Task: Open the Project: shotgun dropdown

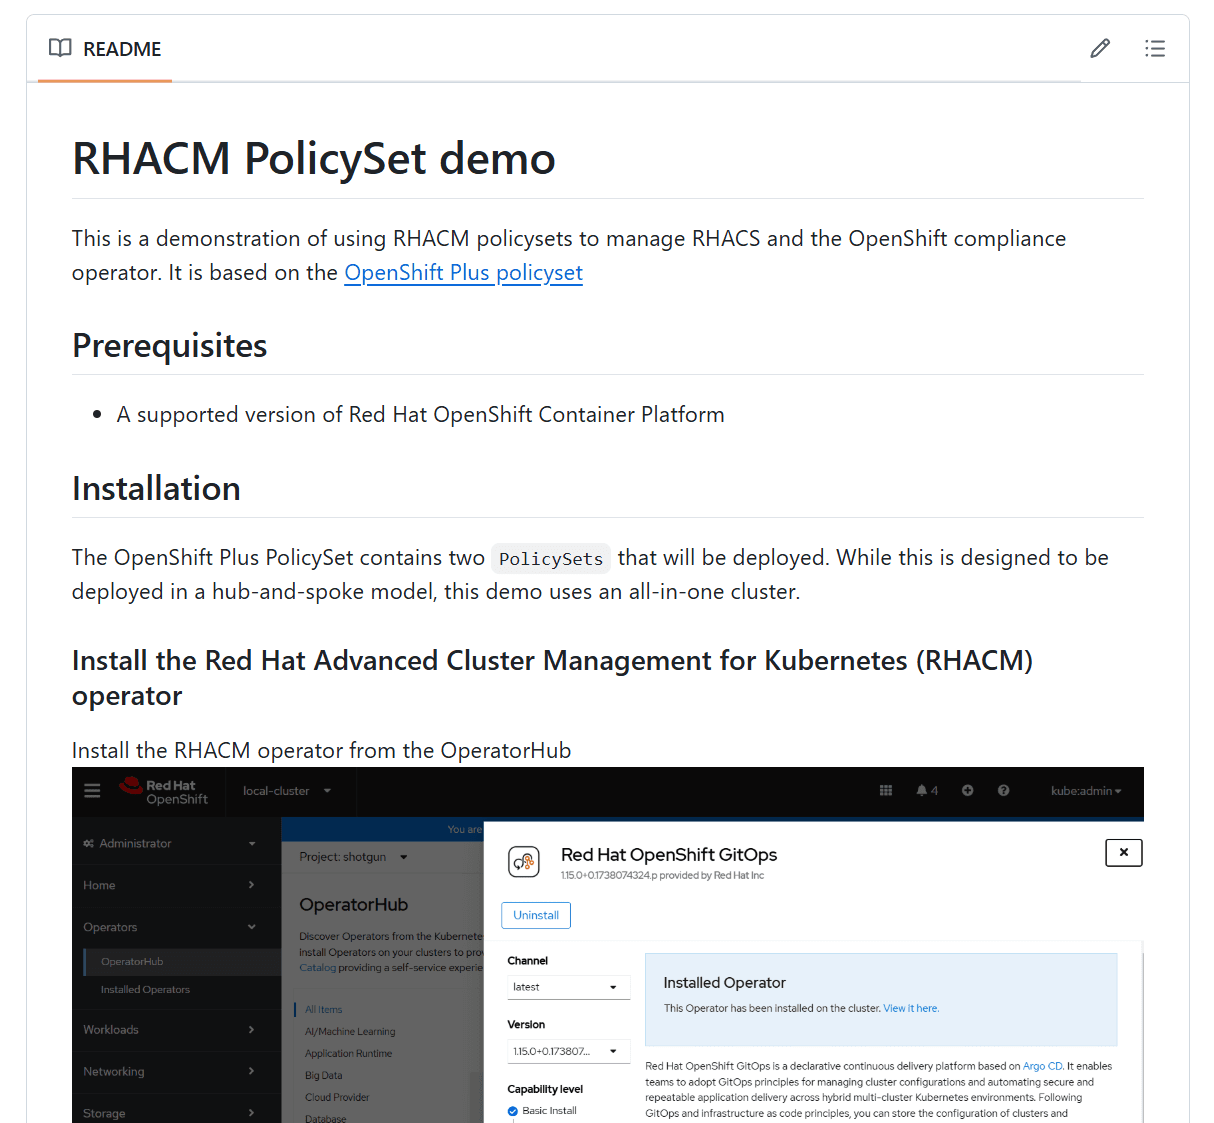Action: (354, 857)
